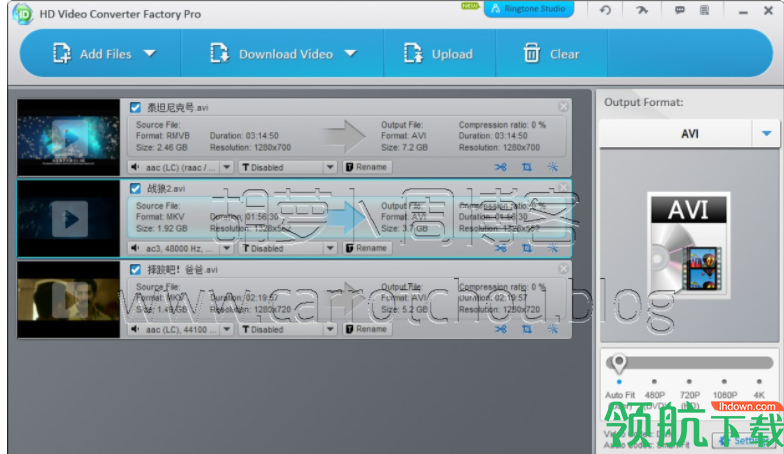Expand the Add Files dropdown arrow

coord(150,53)
